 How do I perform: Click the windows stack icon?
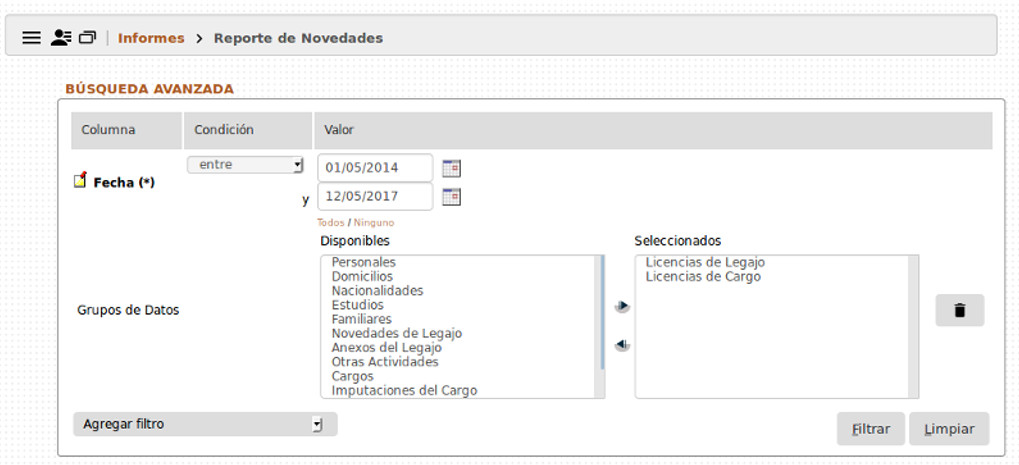(87, 38)
